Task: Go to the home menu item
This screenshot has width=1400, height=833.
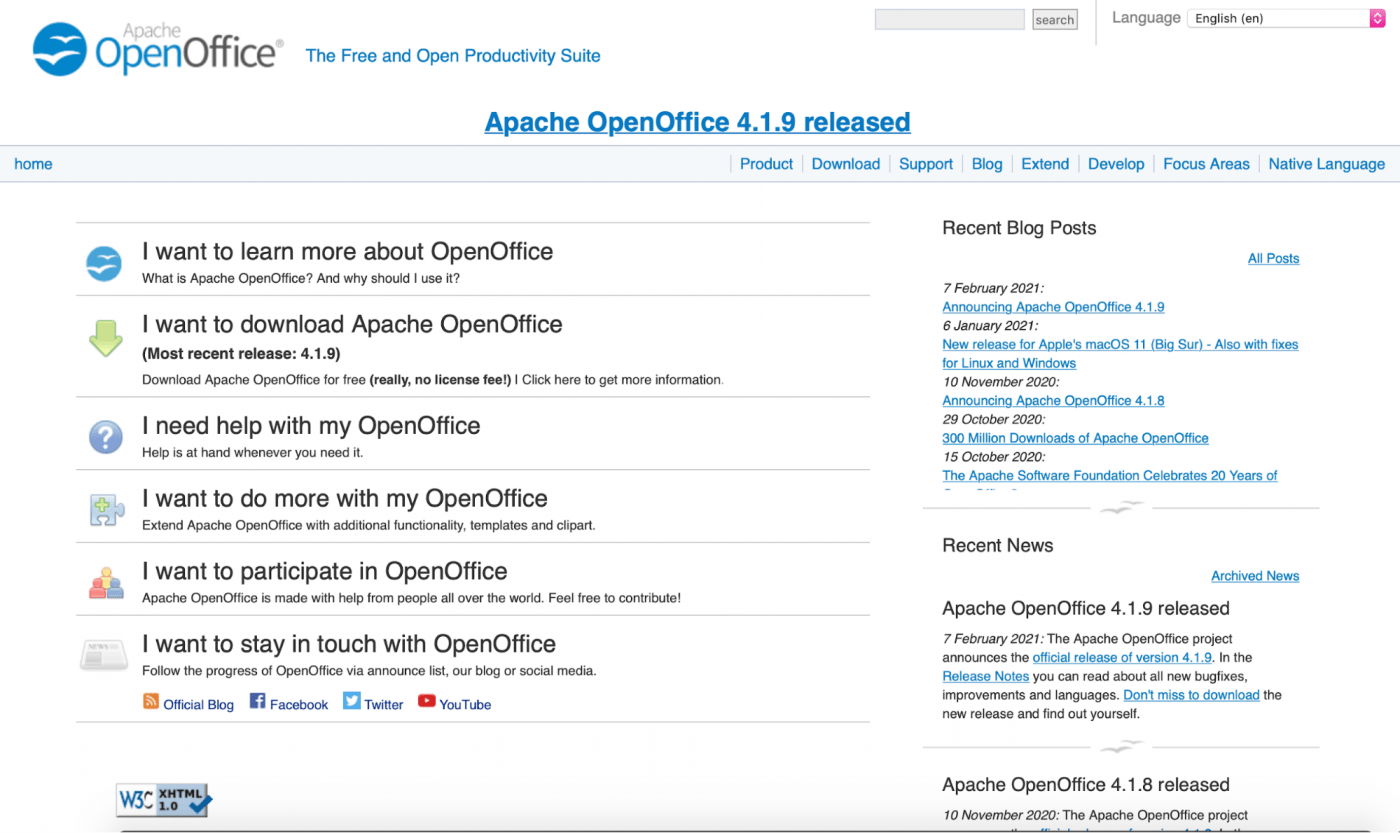Action: (33, 164)
